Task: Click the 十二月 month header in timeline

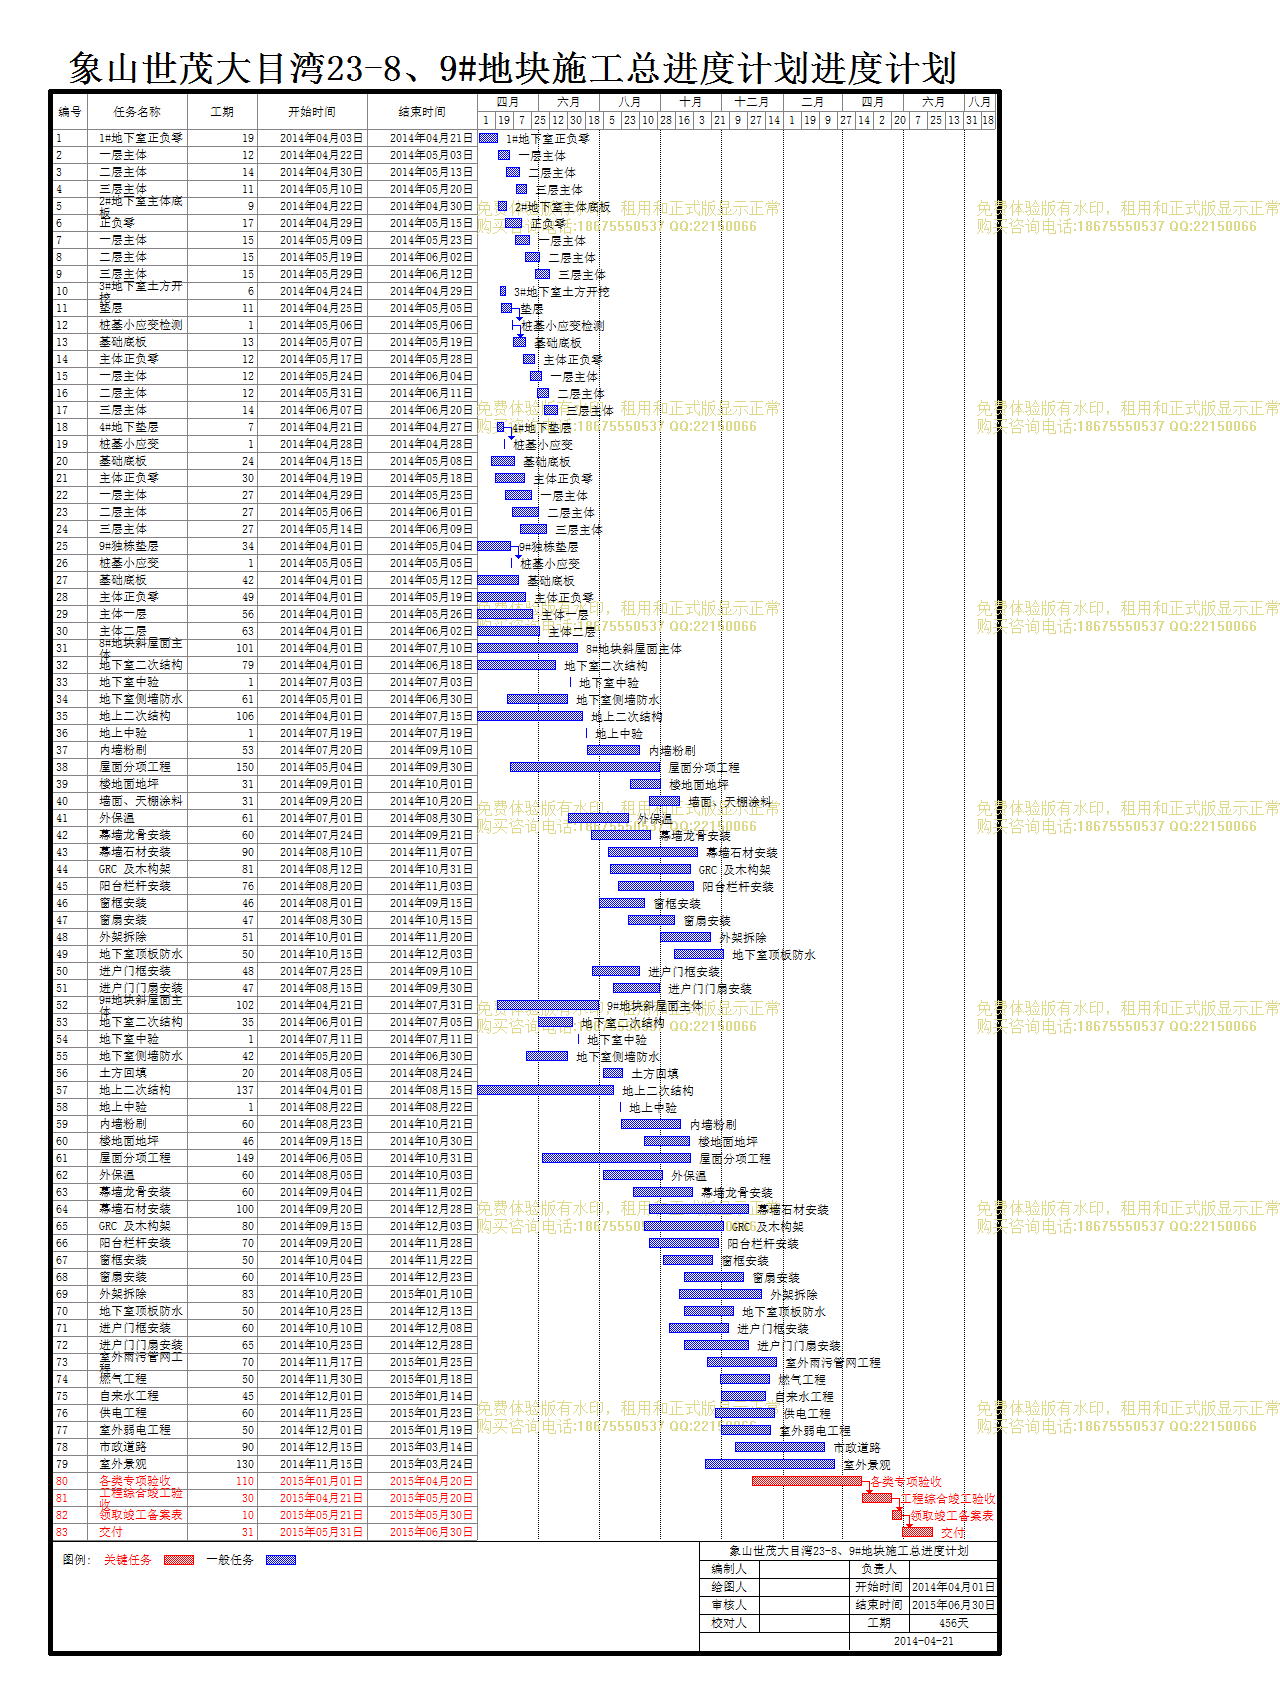Action: [752, 102]
